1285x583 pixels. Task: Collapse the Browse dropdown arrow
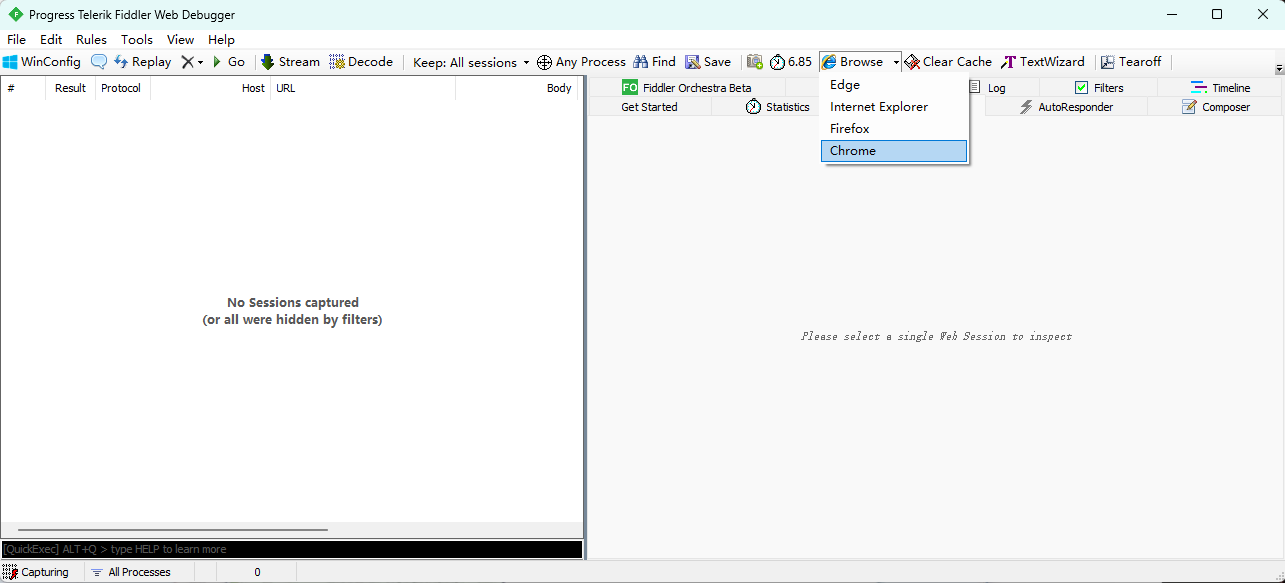(896, 62)
